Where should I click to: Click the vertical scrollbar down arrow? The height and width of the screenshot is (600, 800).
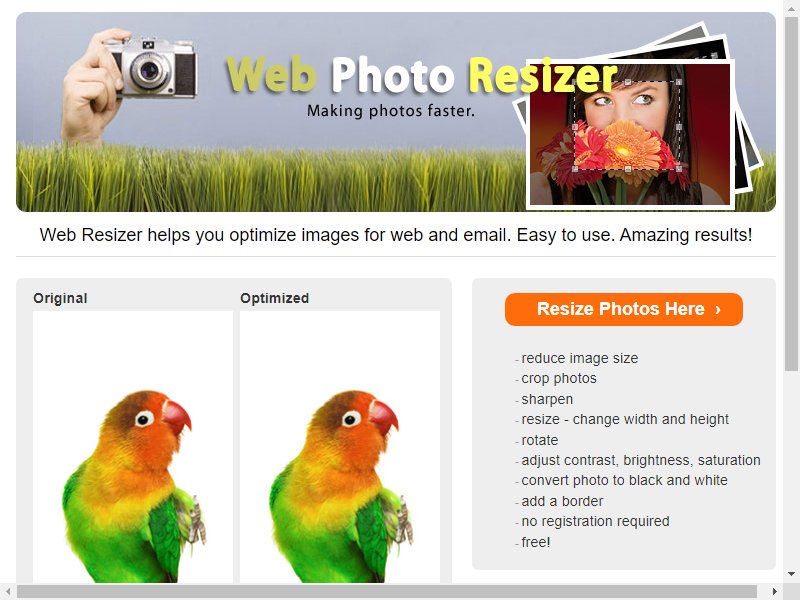coord(791,574)
